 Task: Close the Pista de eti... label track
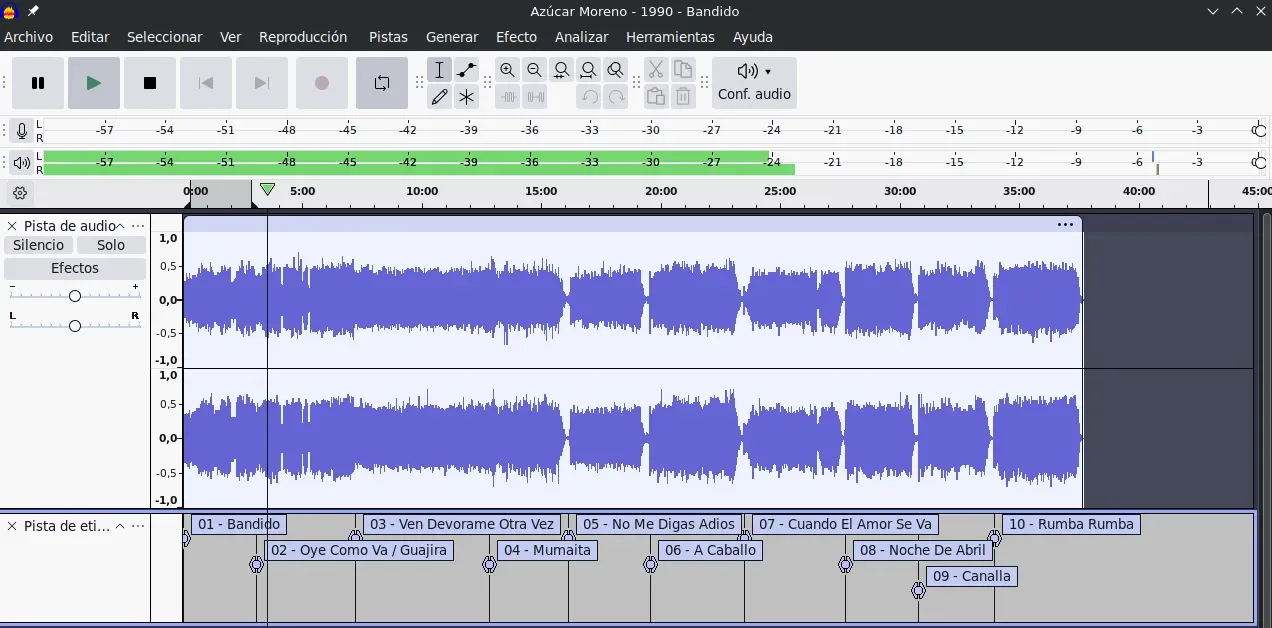12,526
